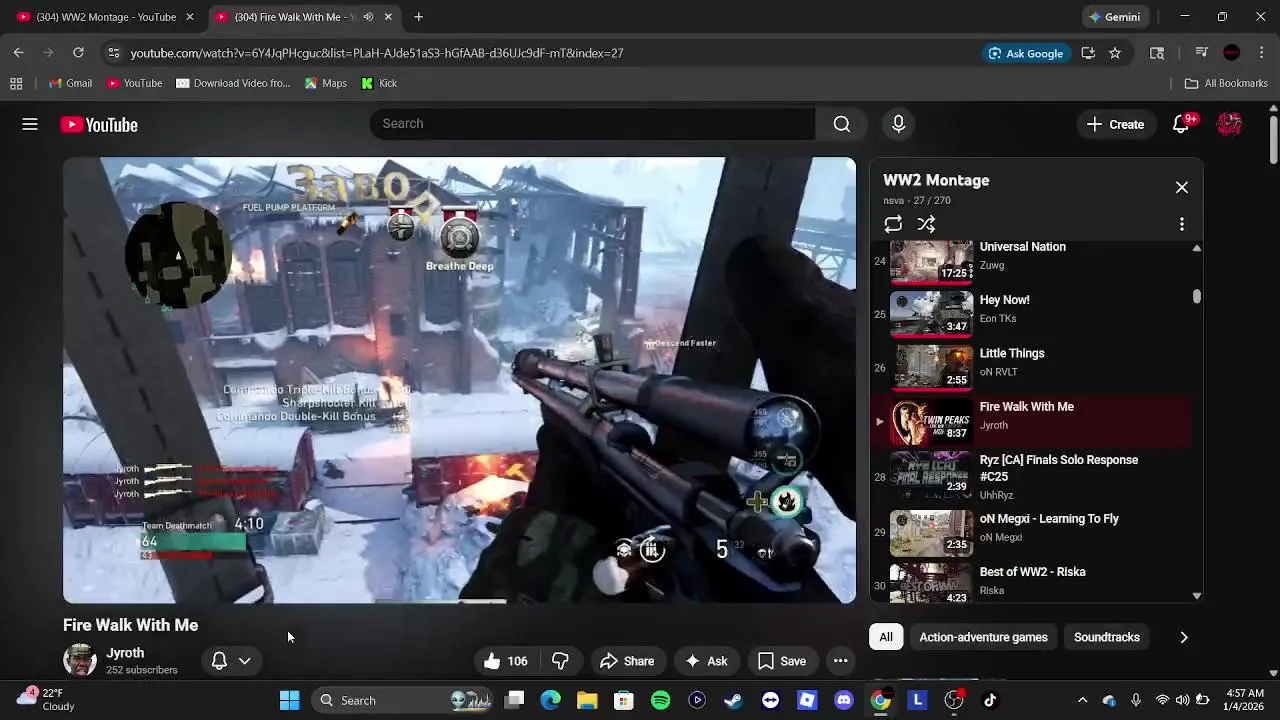This screenshot has height=720, width=1280.
Task: Select the Soundtracks chip
Action: [x=1106, y=637]
